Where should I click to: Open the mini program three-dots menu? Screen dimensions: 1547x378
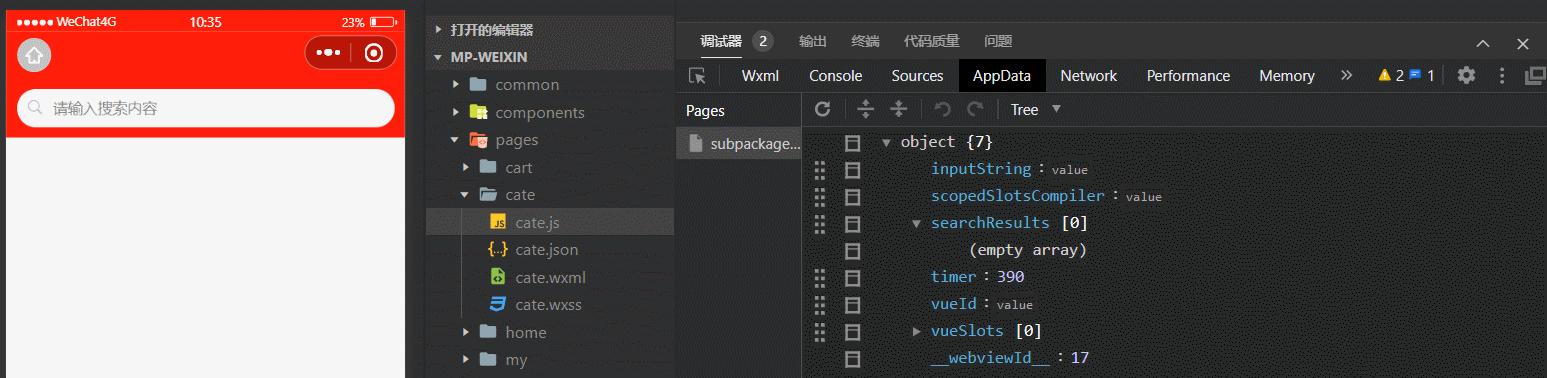[328, 53]
